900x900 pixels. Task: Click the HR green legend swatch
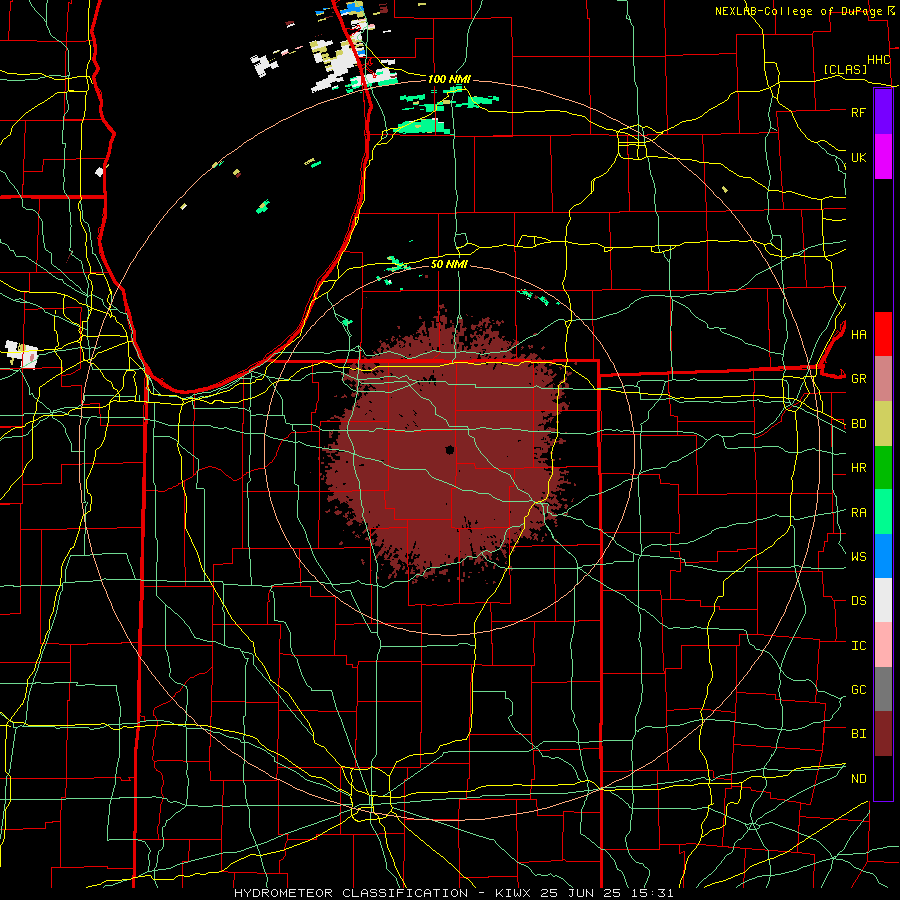[883, 468]
